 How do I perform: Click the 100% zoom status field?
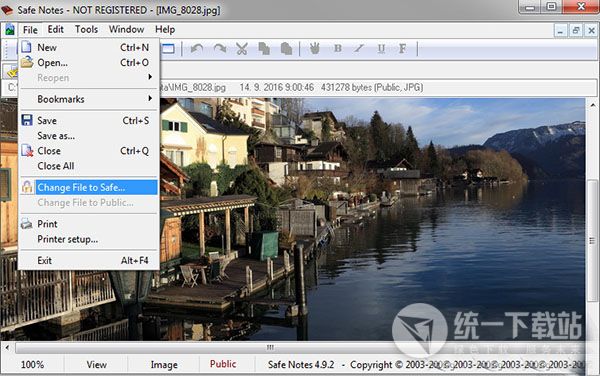[x=32, y=365]
